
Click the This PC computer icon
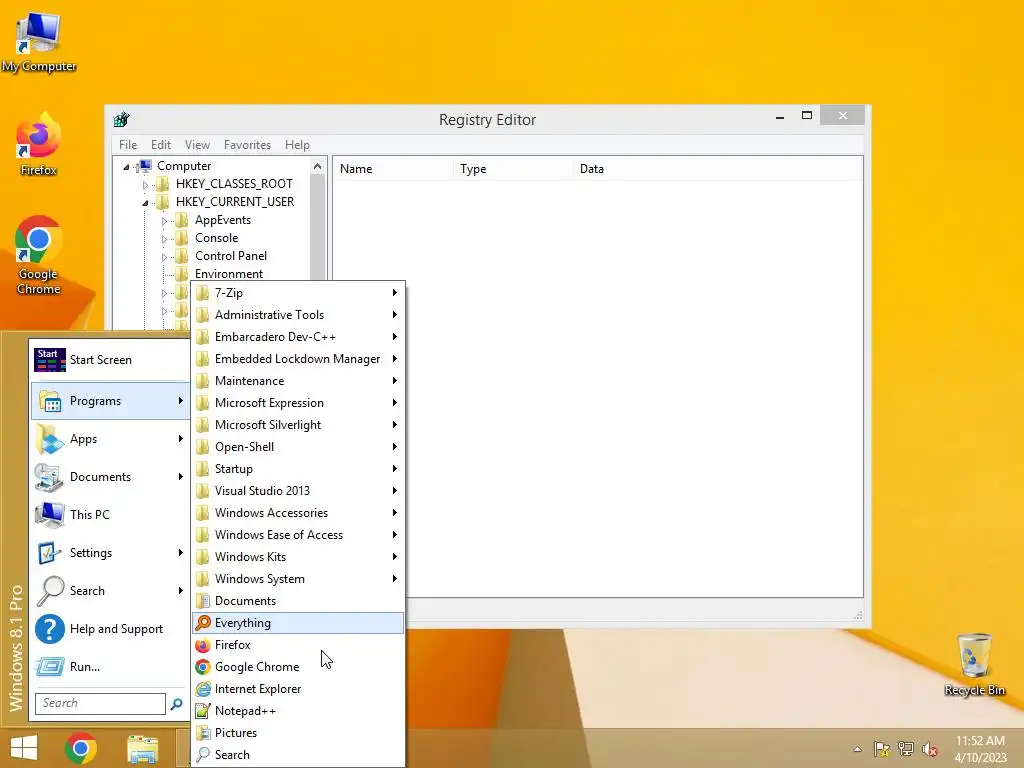(x=50, y=515)
